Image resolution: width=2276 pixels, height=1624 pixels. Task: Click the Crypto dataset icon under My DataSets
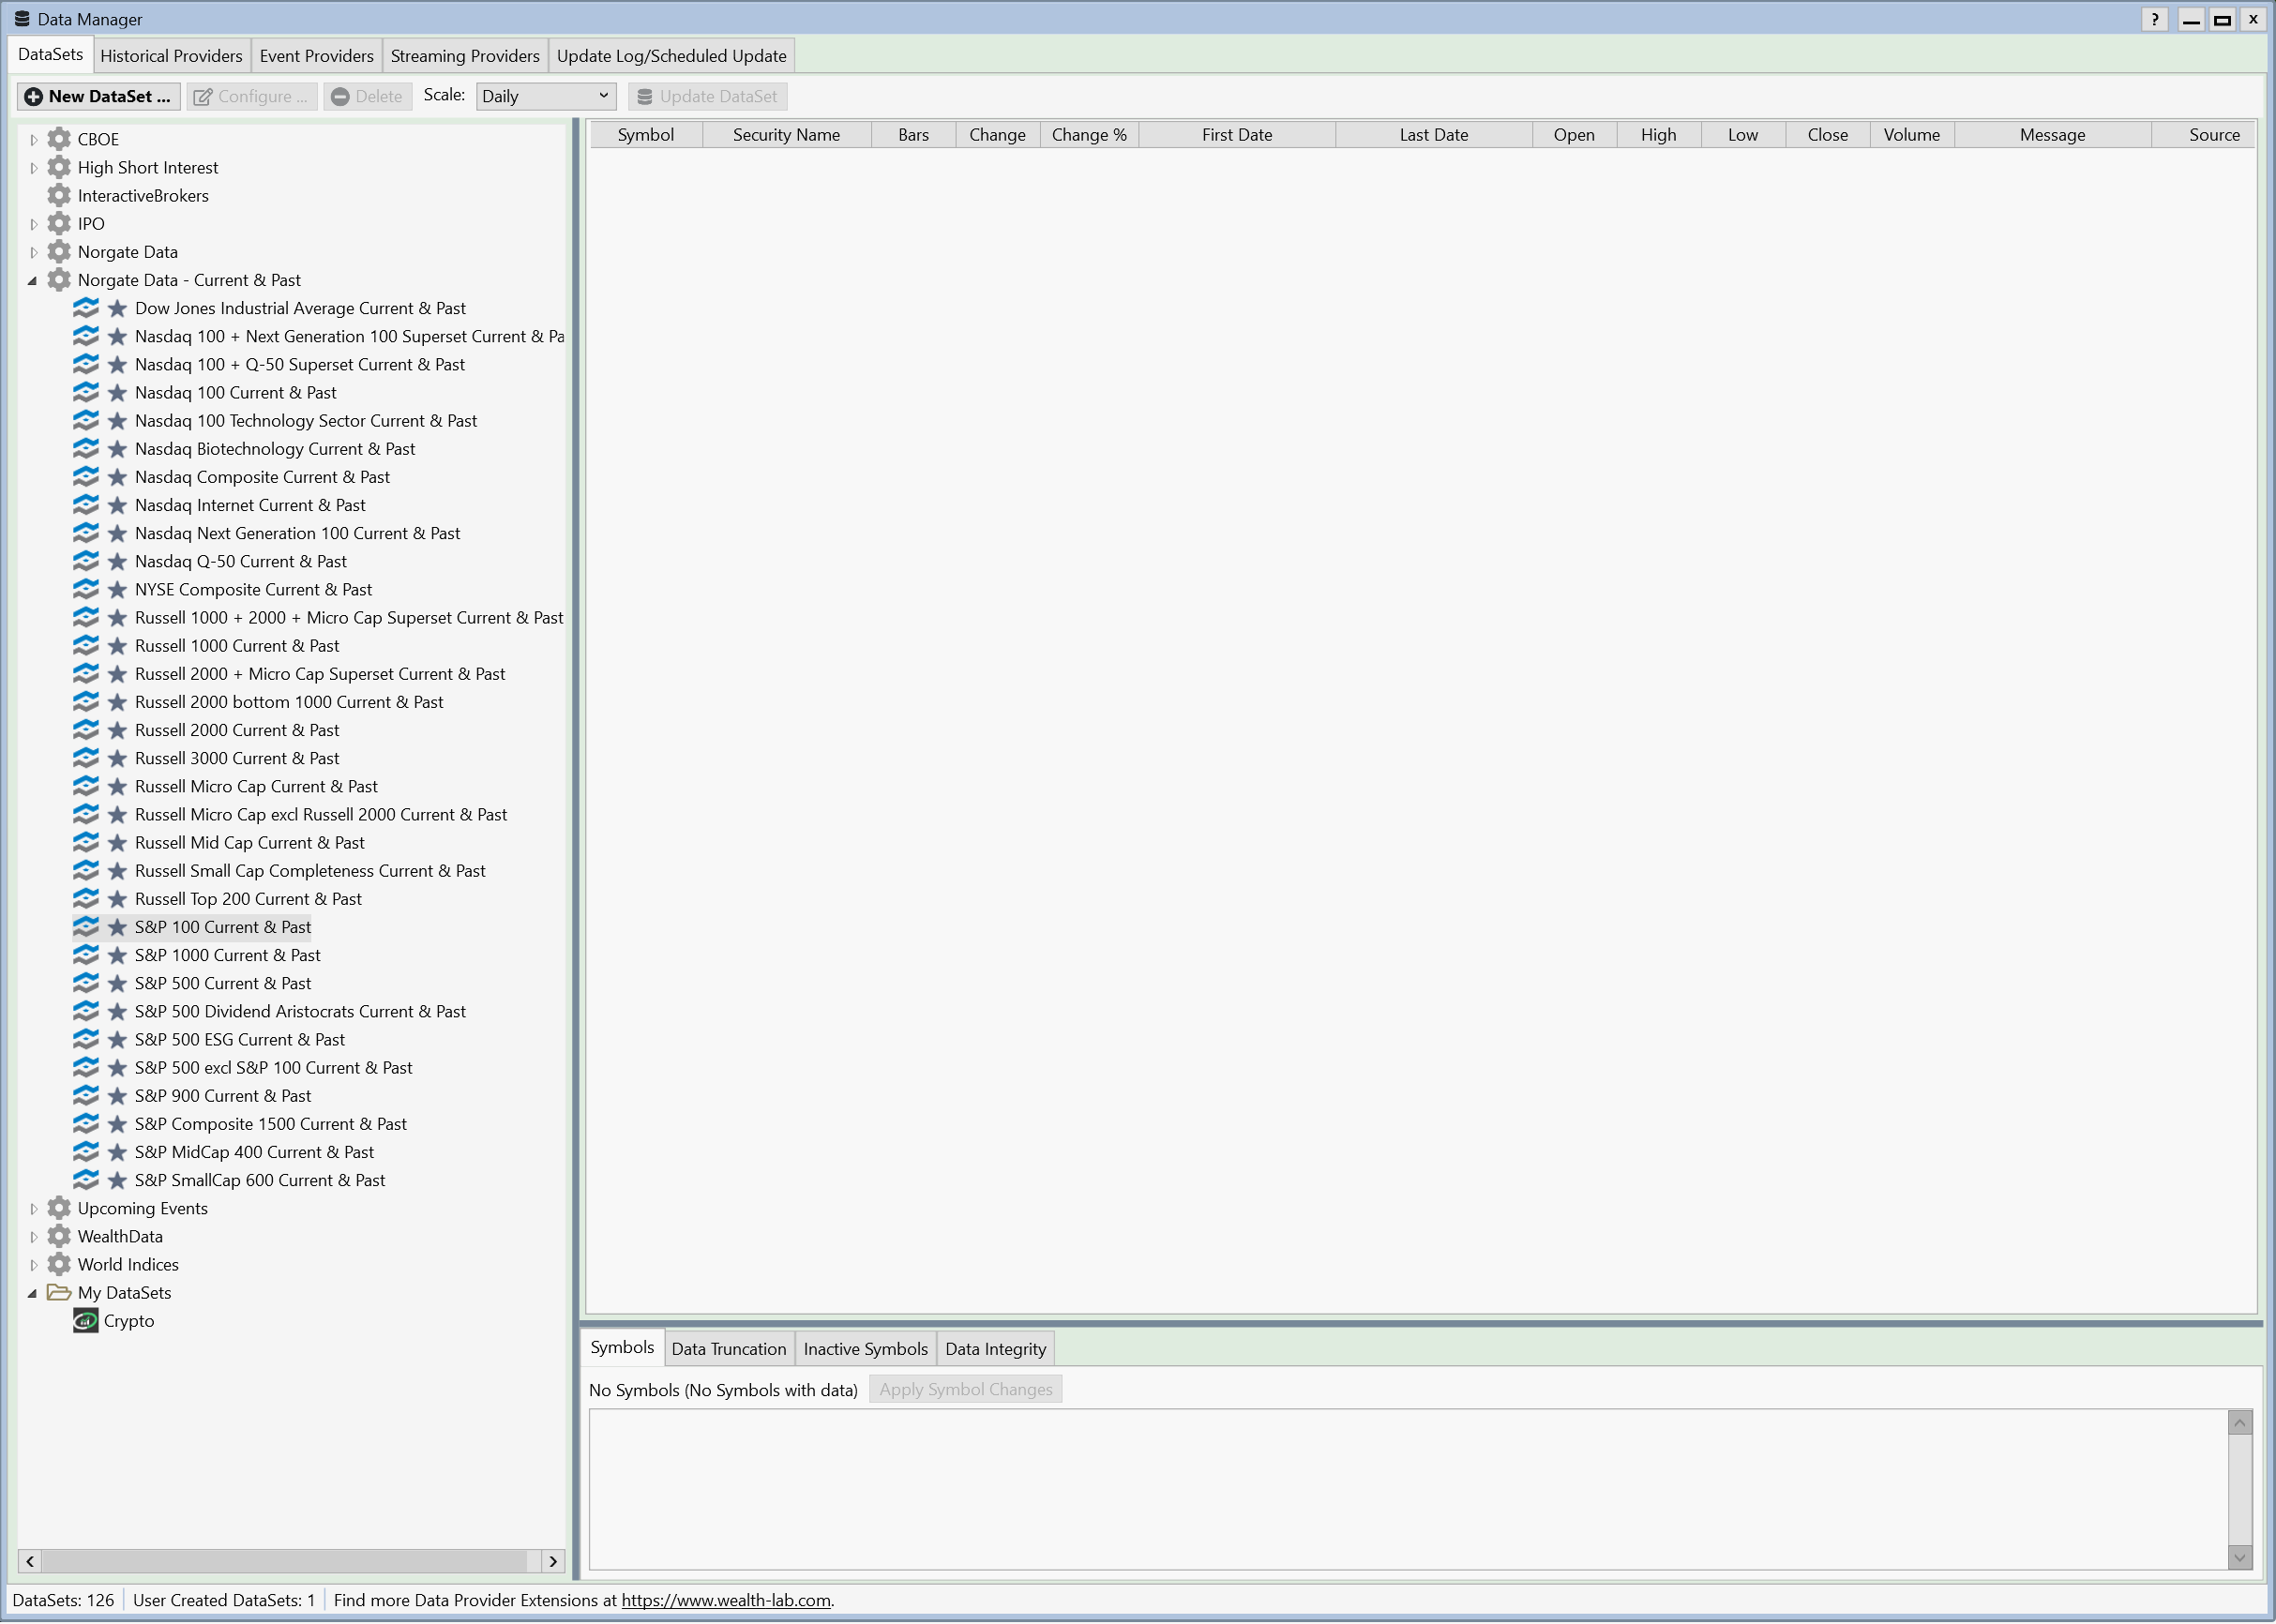click(86, 1321)
